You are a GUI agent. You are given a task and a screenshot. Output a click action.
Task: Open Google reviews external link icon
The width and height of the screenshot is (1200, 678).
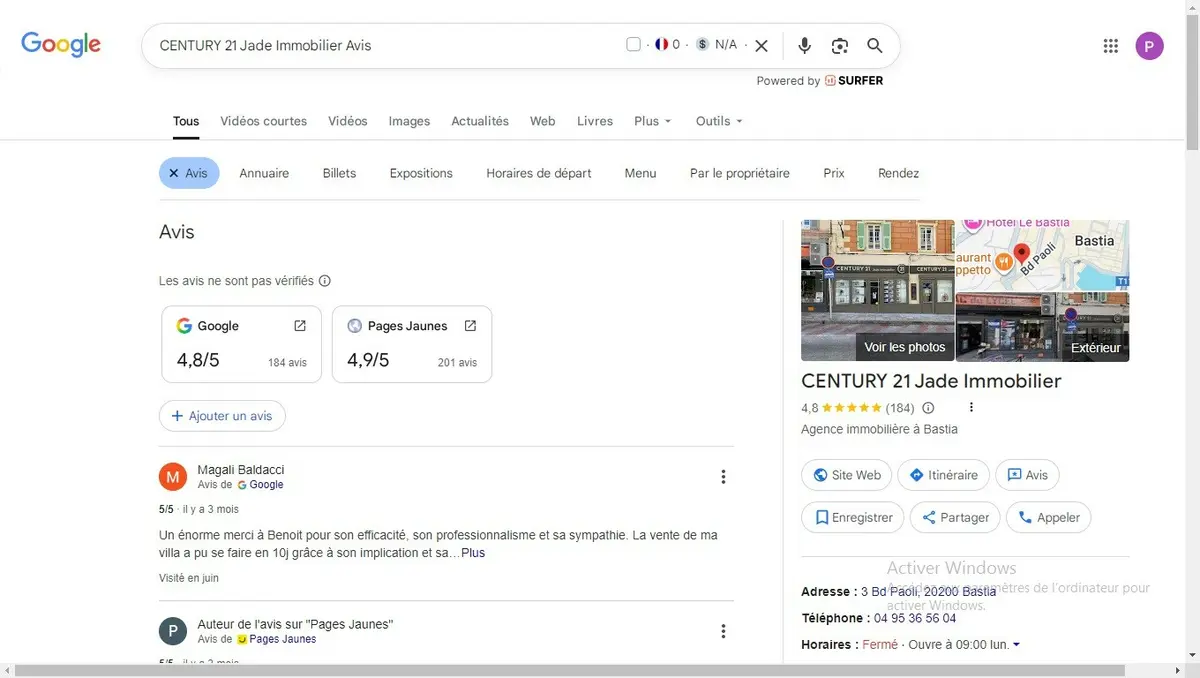pyautogui.click(x=300, y=326)
